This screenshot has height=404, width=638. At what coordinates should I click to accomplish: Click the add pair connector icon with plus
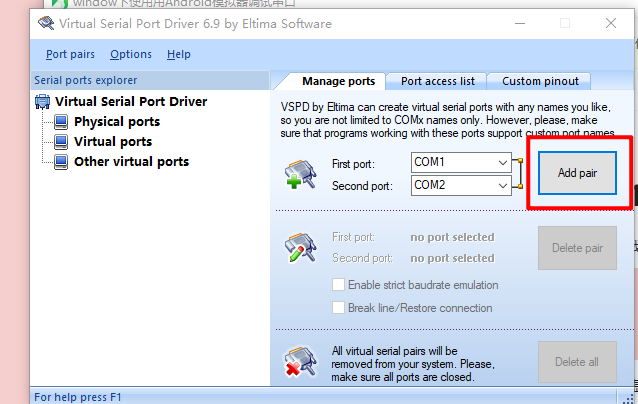tap(300, 175)
